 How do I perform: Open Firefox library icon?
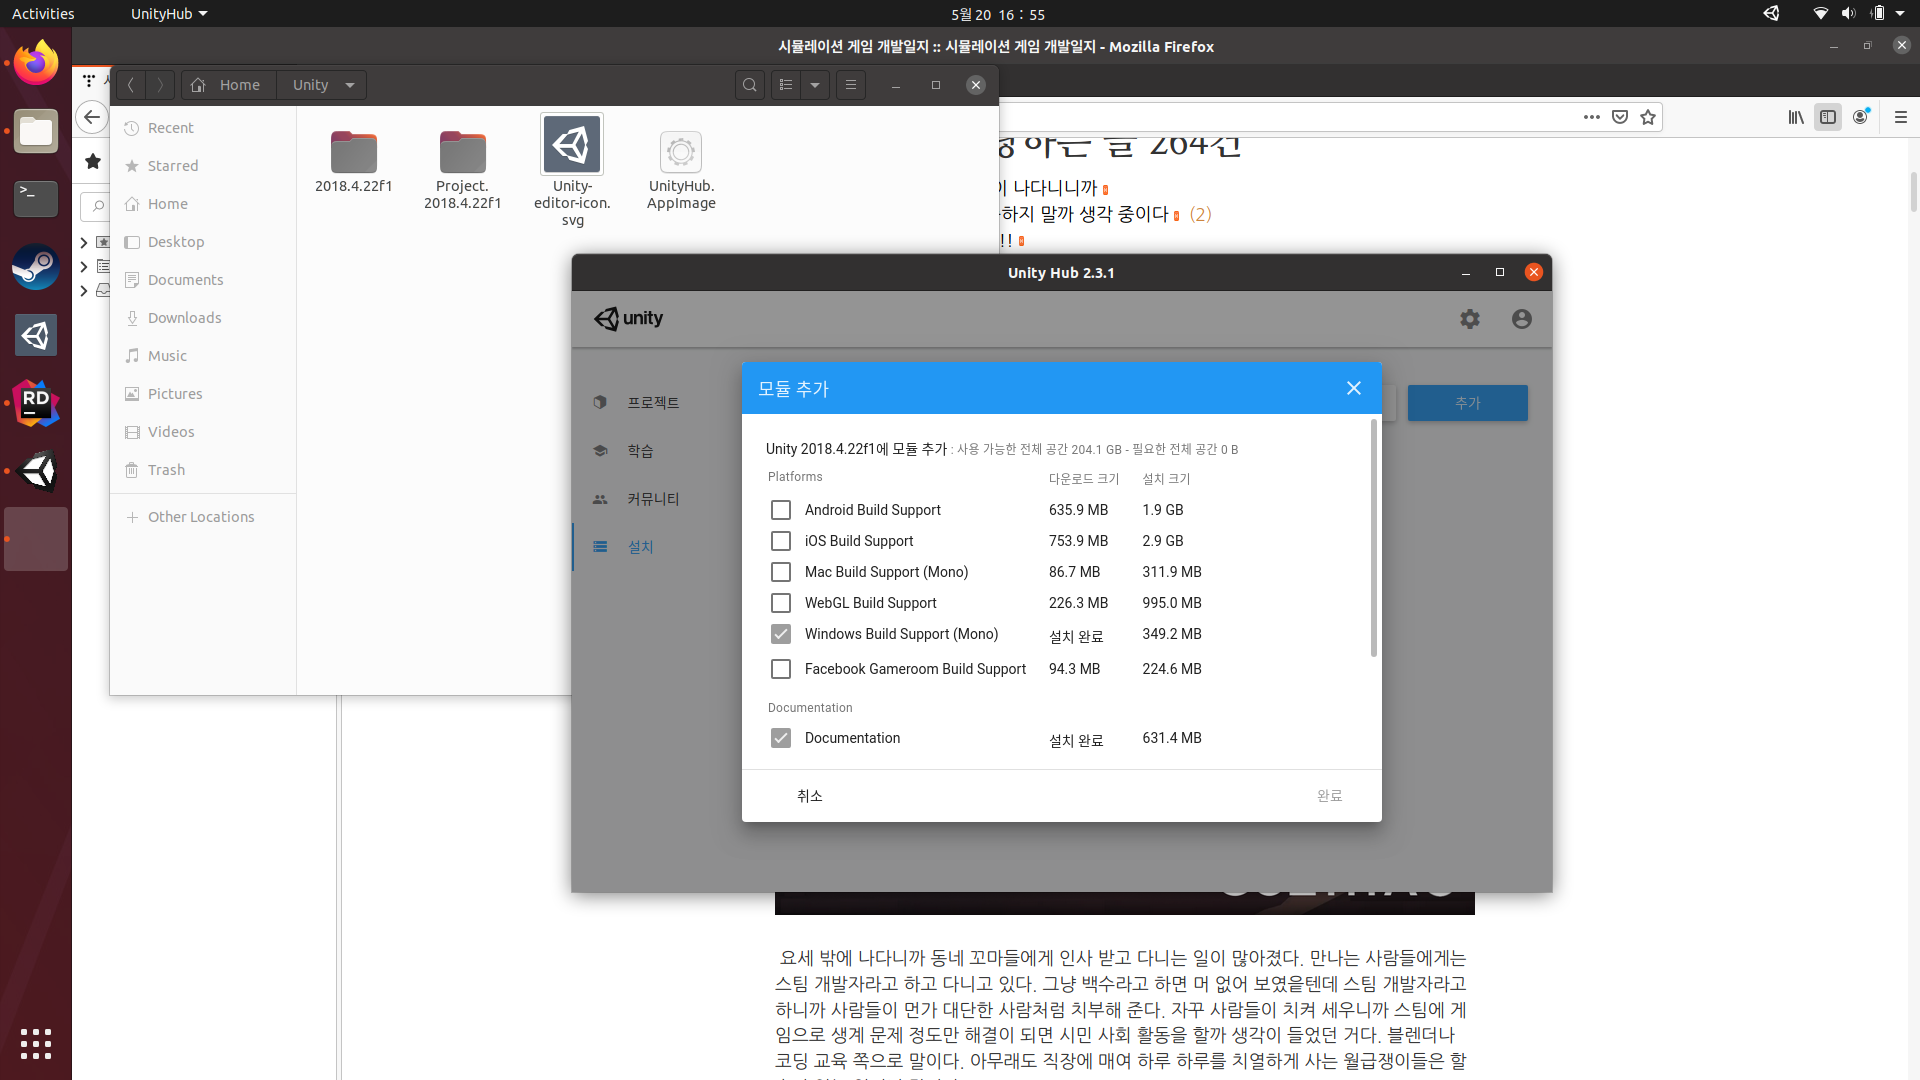[1796, 117]
